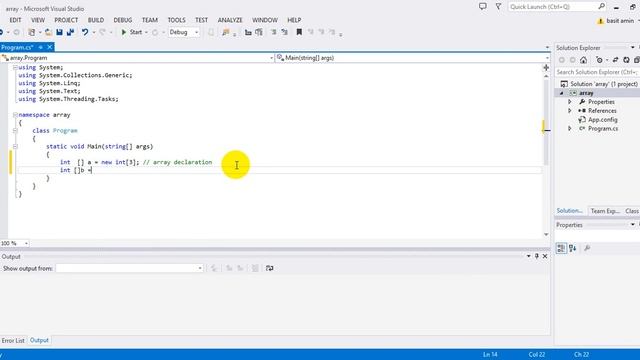This screenshot has height=360, width=640.
Task: Click the Property Pages wrench icon
Action: 587,248
